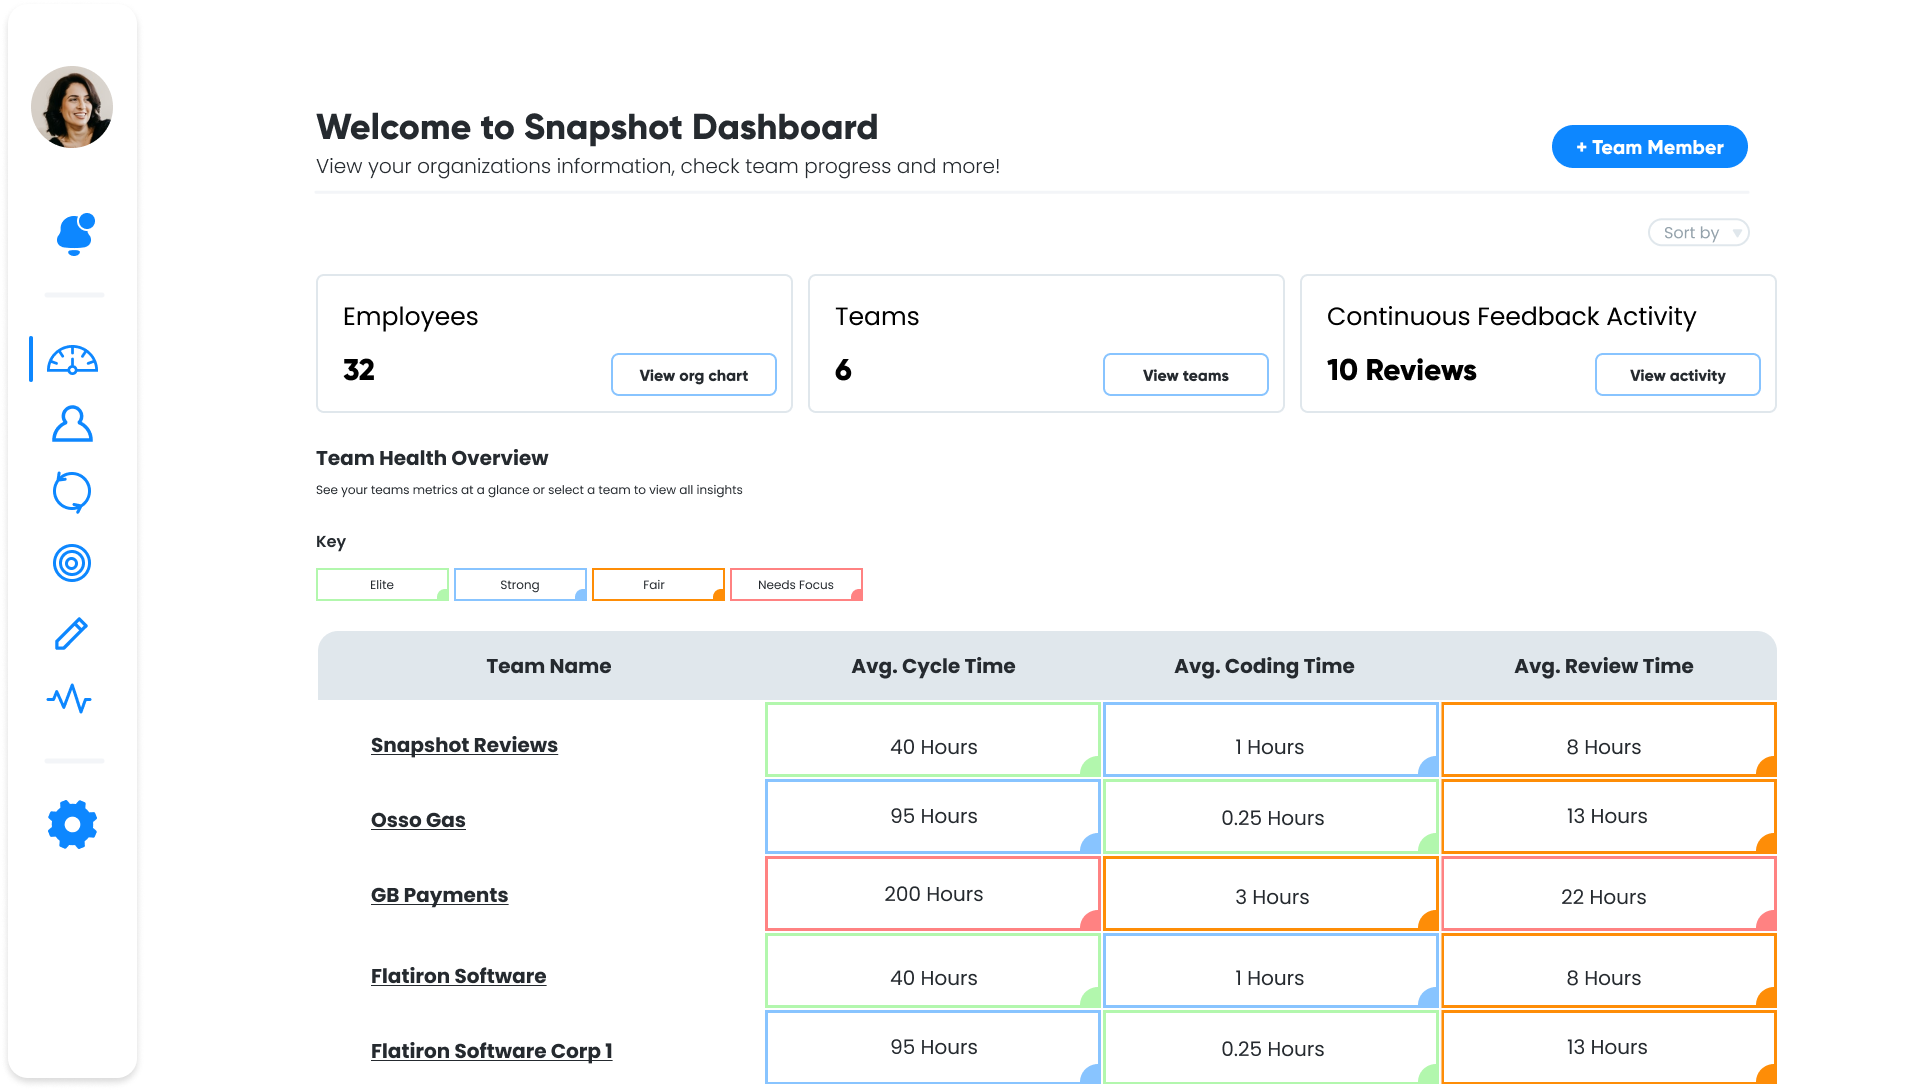The width and height of the screenshot is (1928, 1090).
Task: Open the settings gear at the sidebar bottom
Action: 71,824
